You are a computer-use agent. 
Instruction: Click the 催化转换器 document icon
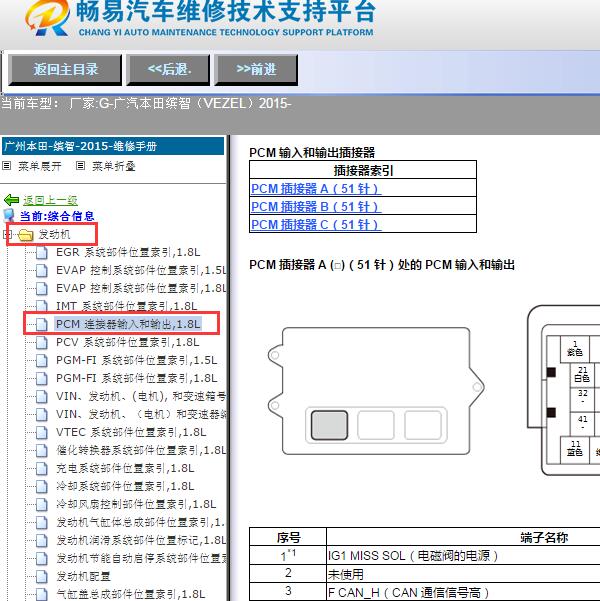(x=41, y=451)
